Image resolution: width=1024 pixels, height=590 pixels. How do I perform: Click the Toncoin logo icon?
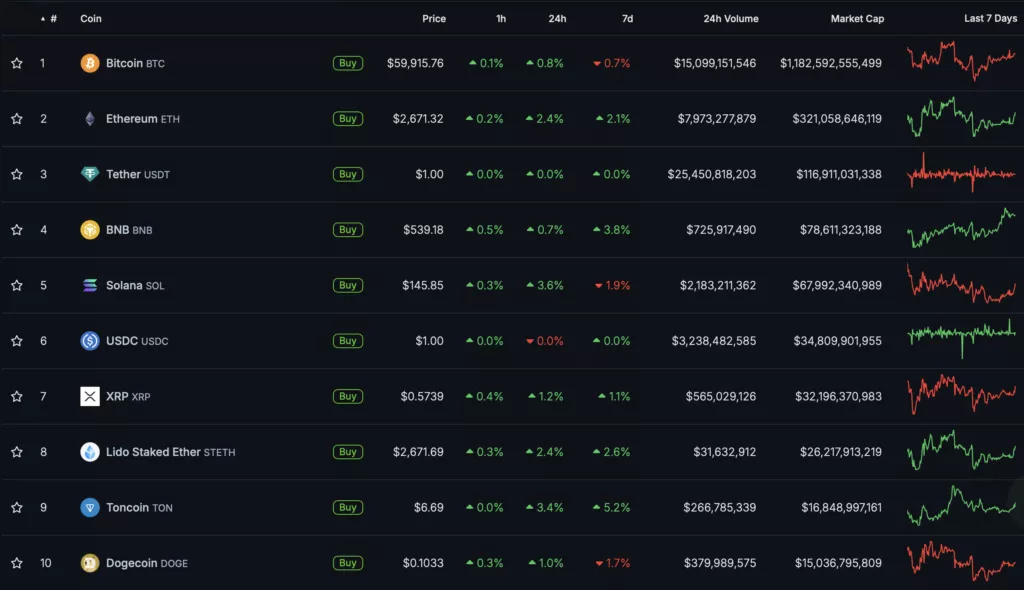pos(90,507)
